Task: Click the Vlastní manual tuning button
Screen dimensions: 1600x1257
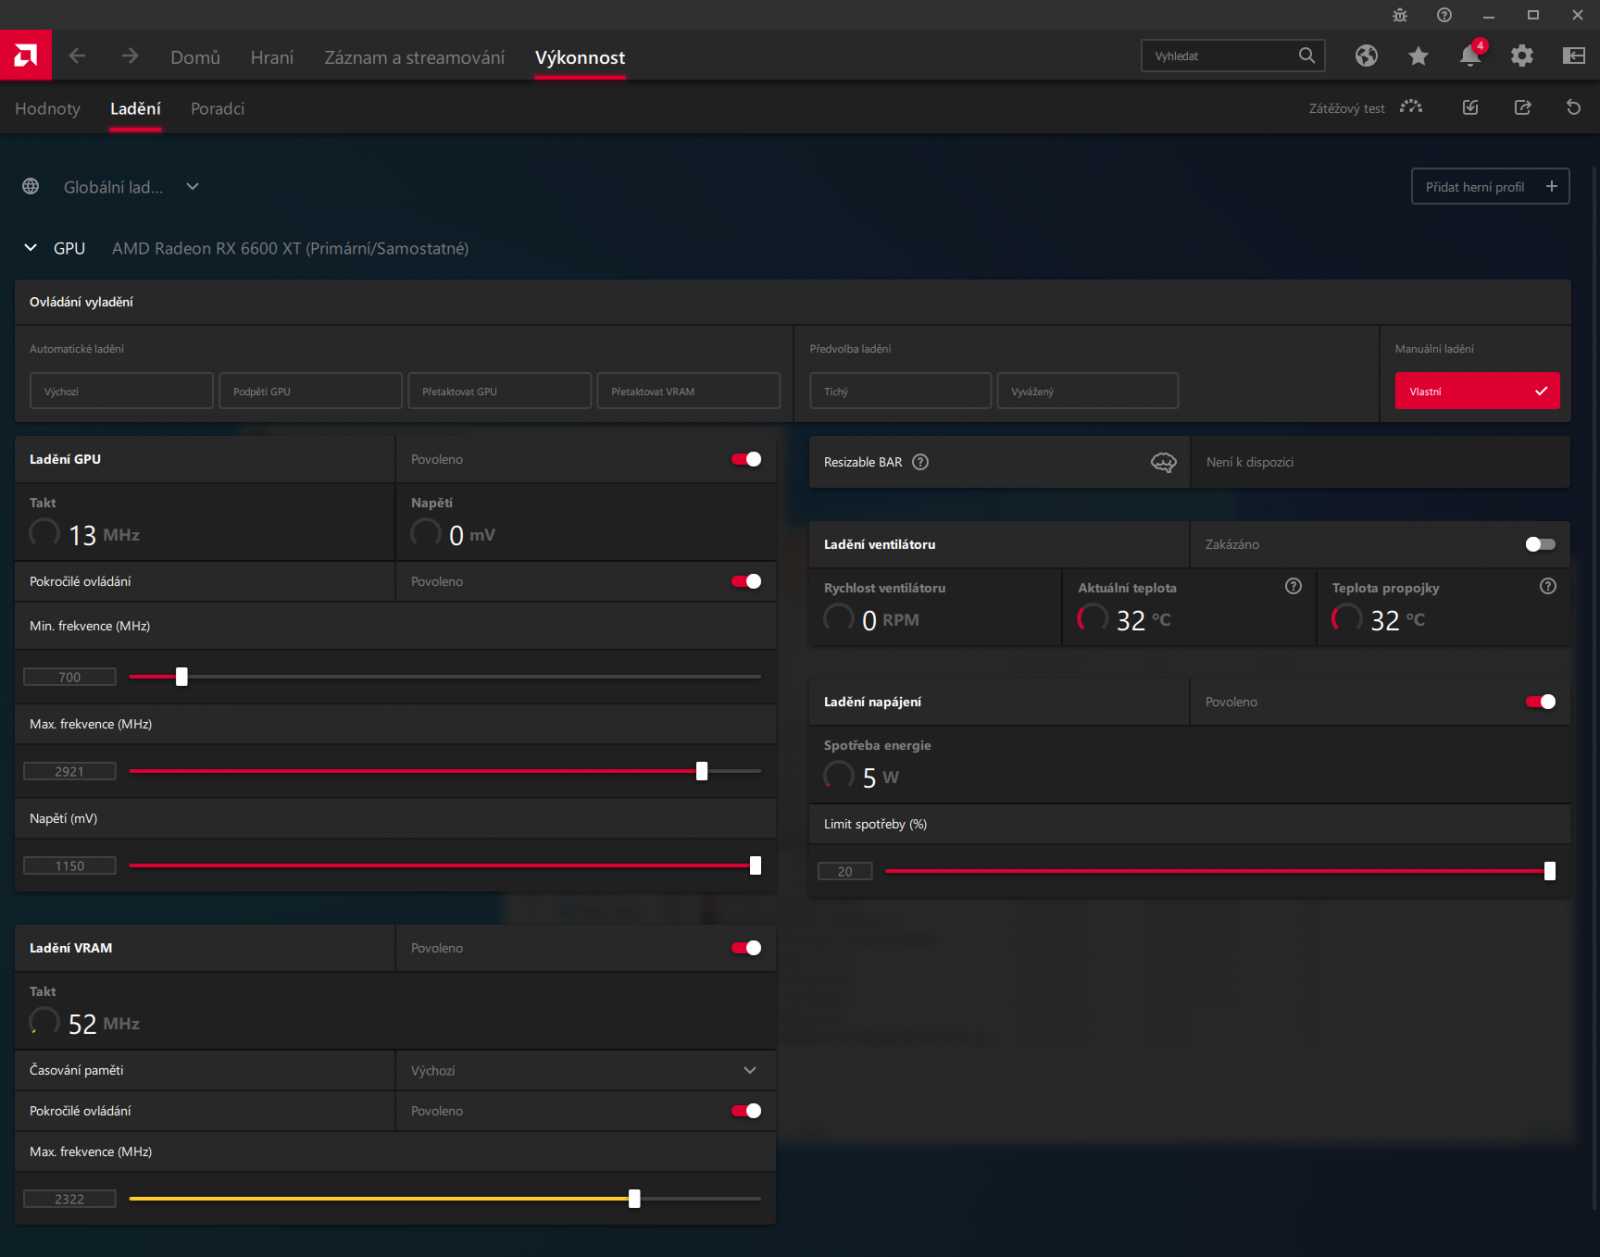Action: [1477, 391]
